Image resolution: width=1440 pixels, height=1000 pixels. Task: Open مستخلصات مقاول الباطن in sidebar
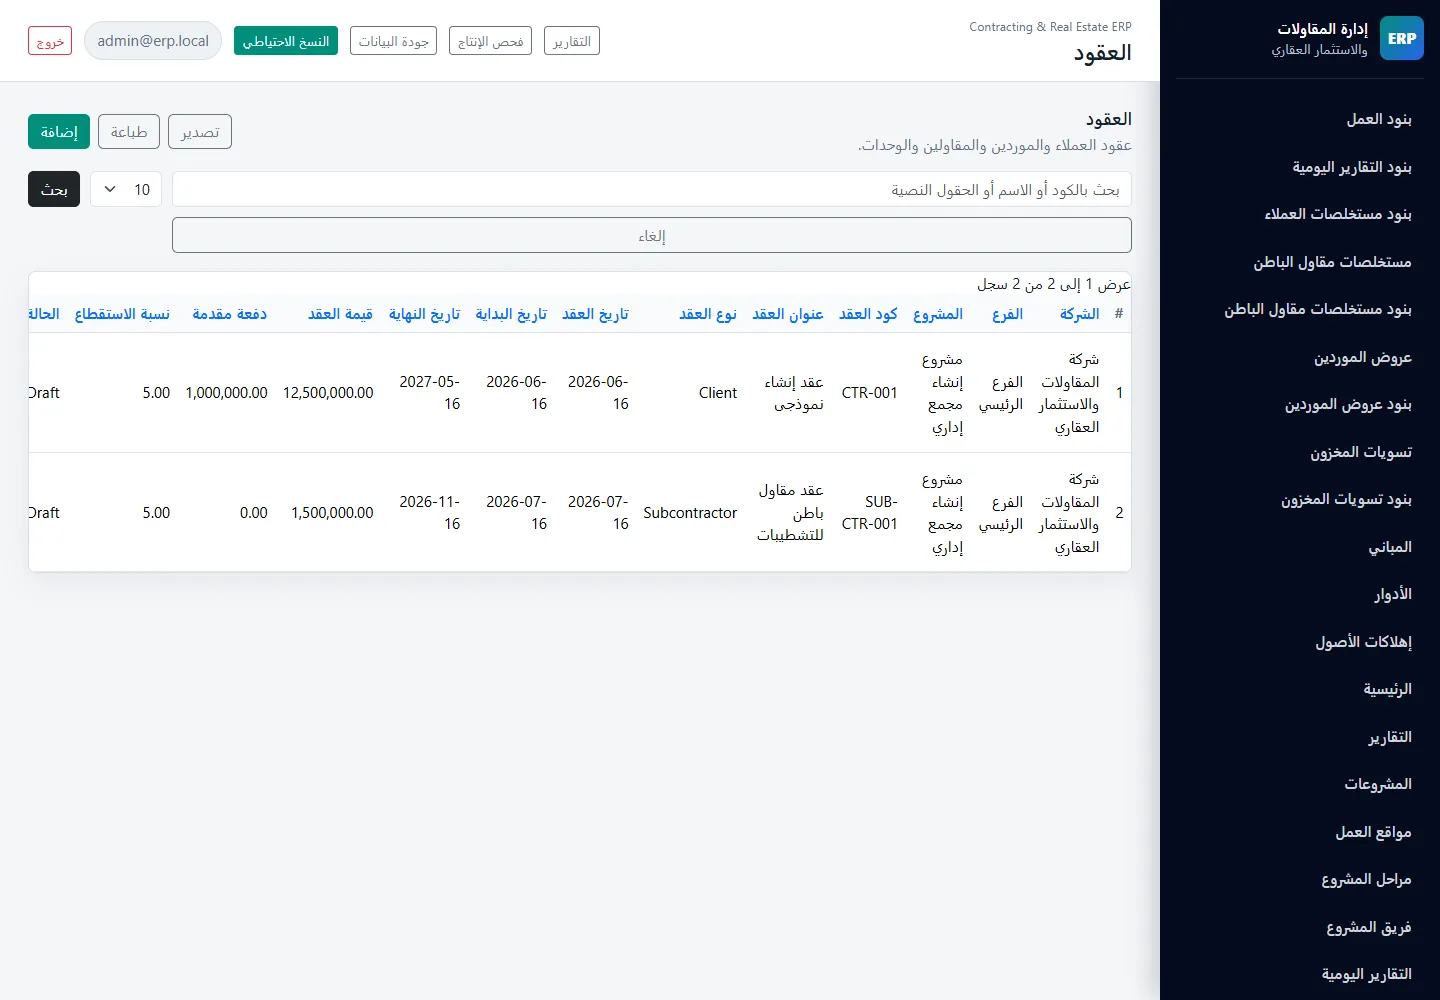click(x=1332, y=262)
